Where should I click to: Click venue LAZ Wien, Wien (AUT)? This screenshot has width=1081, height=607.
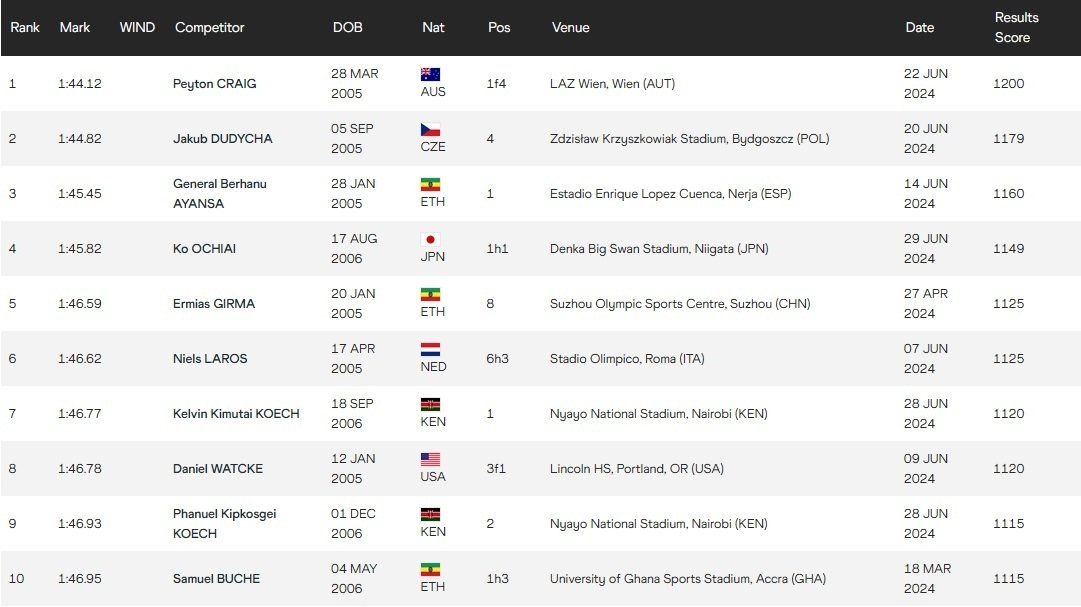[612, 84]
